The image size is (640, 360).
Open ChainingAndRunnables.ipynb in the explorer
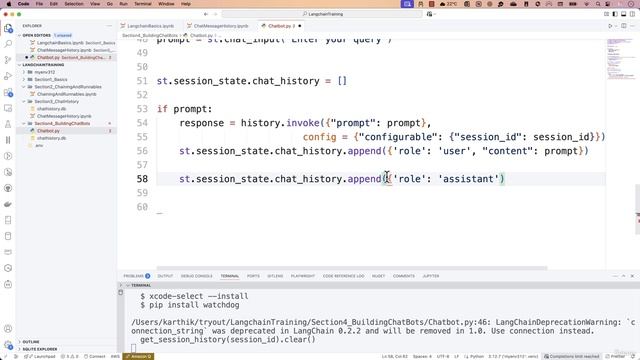(x=67, y=94)
